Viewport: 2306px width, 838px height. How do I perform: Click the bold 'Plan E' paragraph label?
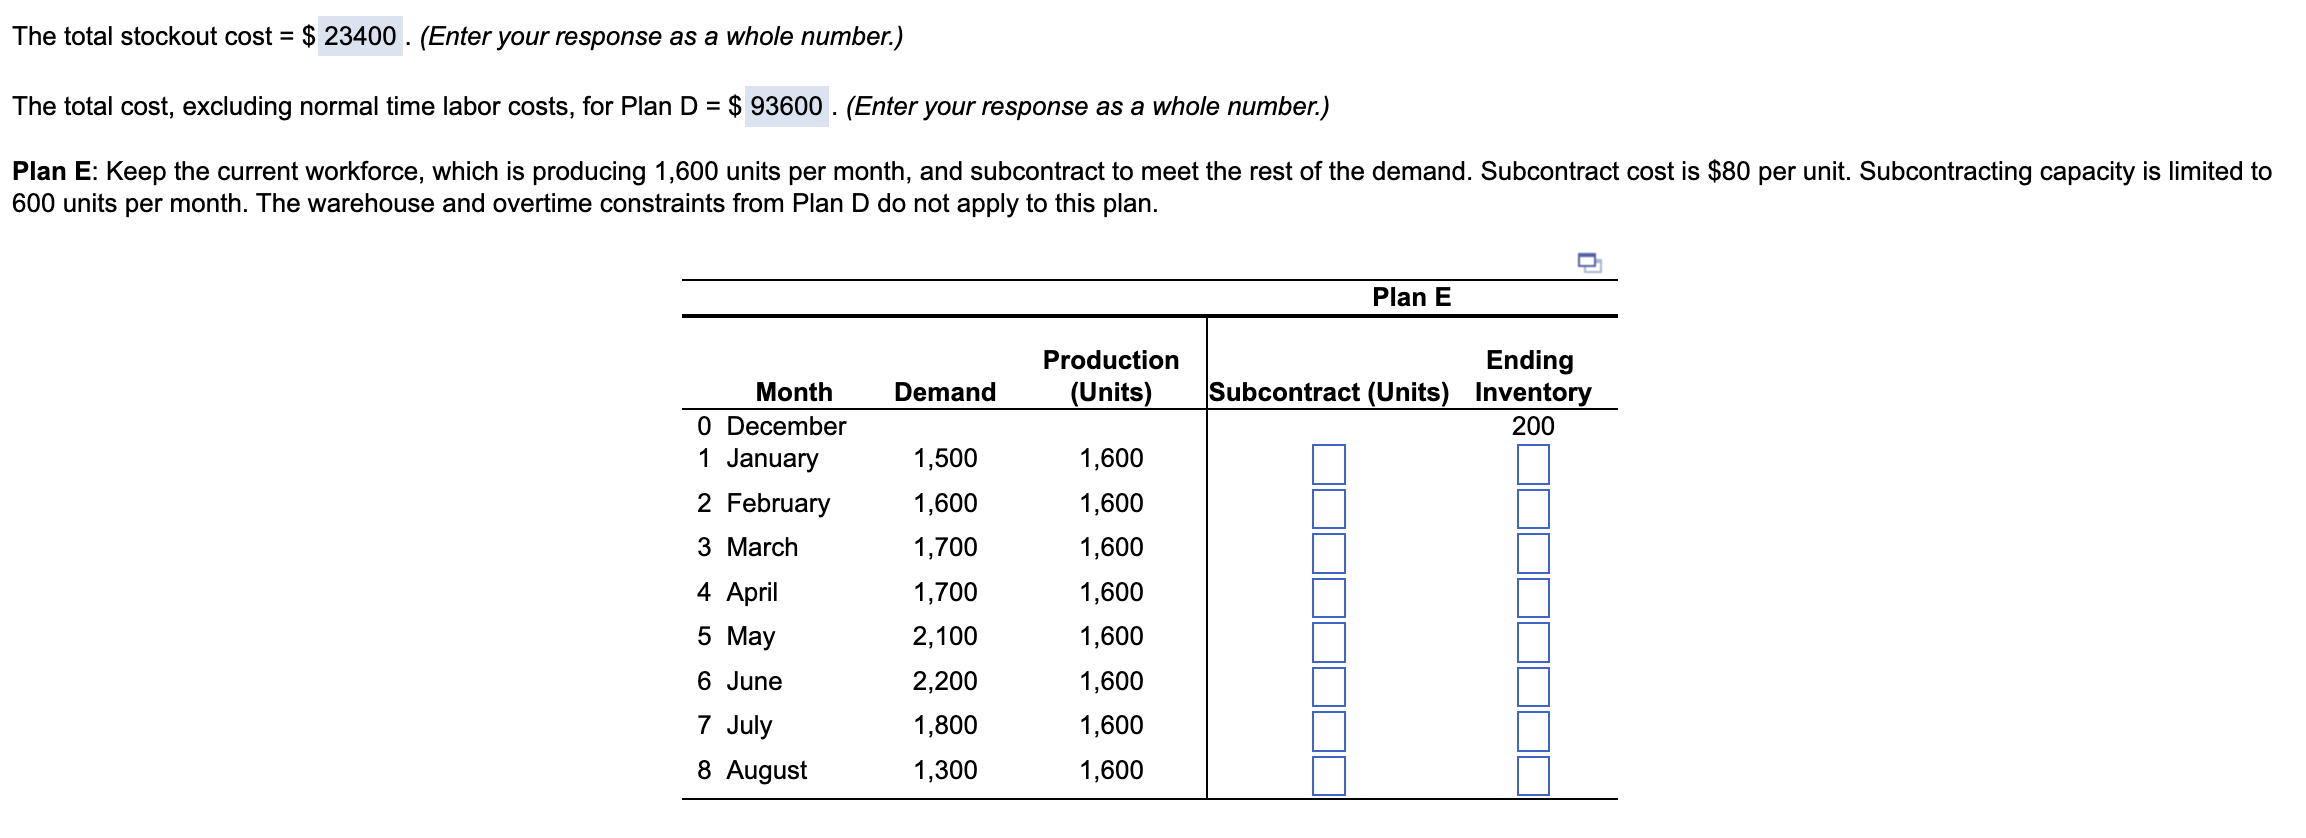52,171
